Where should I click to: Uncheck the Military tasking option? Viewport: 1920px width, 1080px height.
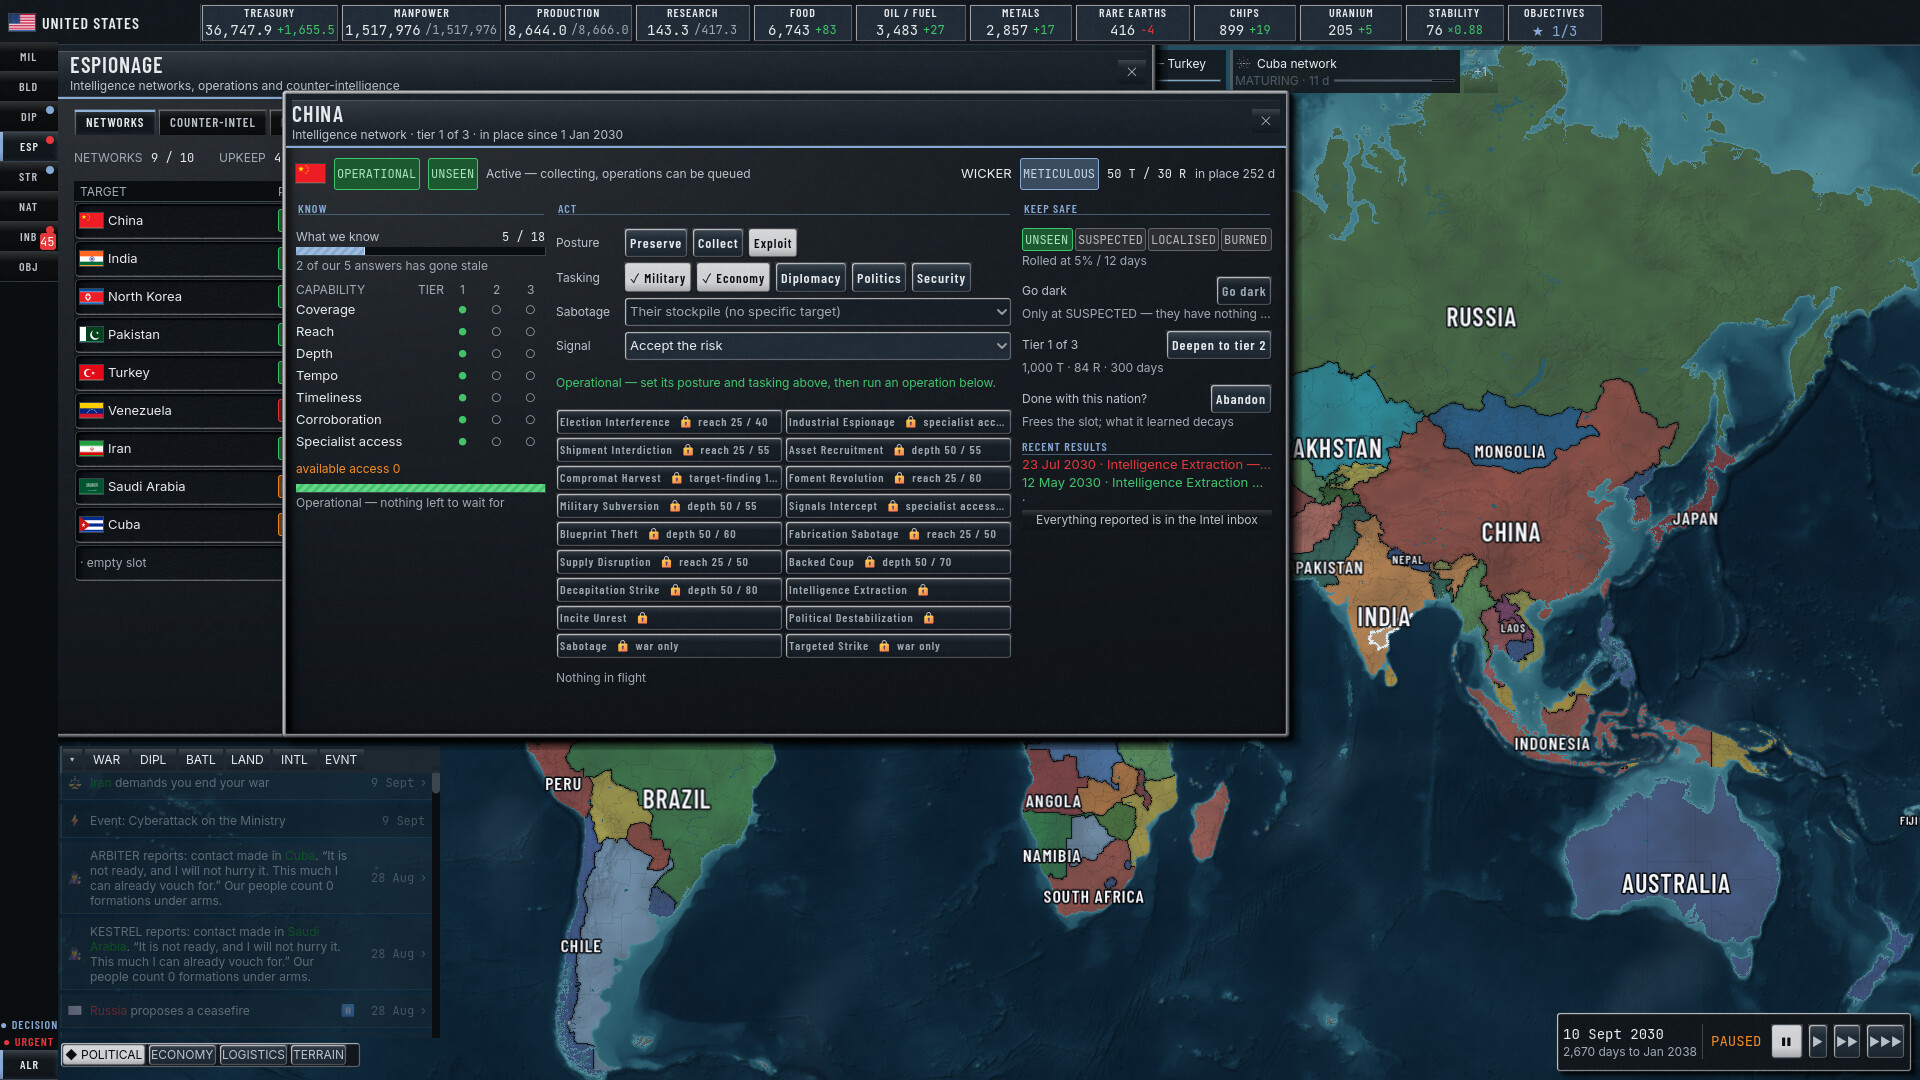pos(657,278)
